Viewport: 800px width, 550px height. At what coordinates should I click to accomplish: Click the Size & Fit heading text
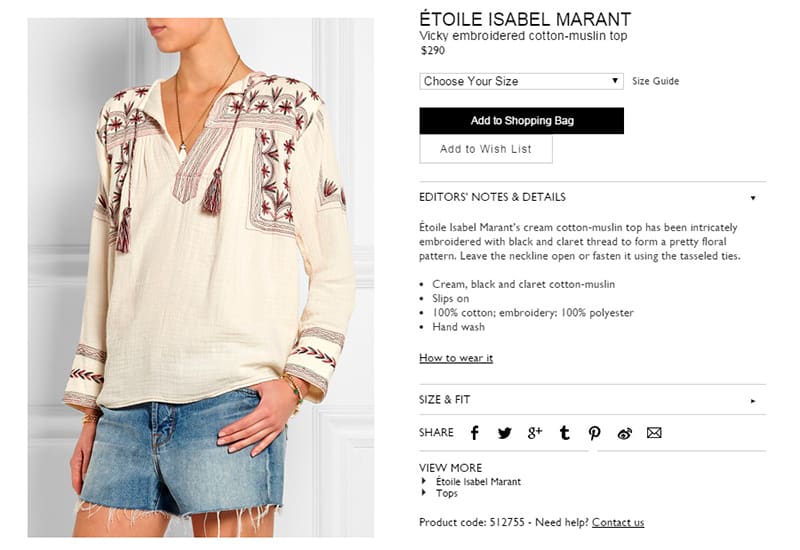click(444, 399)
